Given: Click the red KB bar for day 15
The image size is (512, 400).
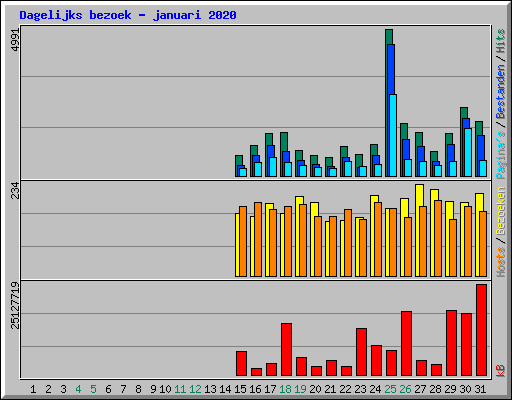Looking at the screenshot, I should coord(241,363).
